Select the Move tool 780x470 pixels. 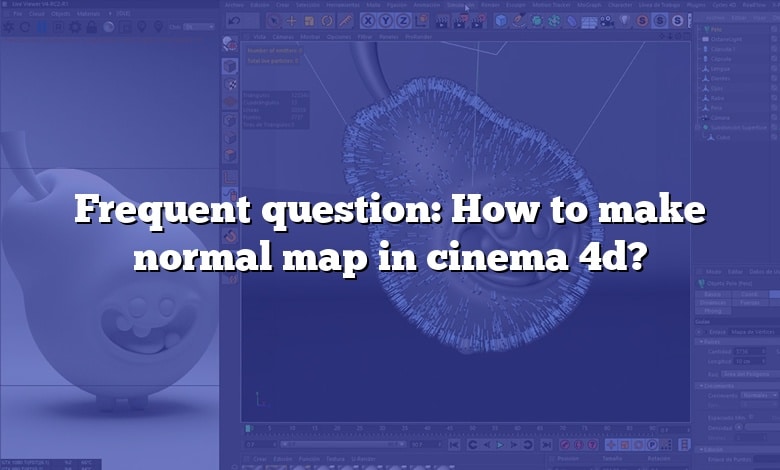point(292,21)
